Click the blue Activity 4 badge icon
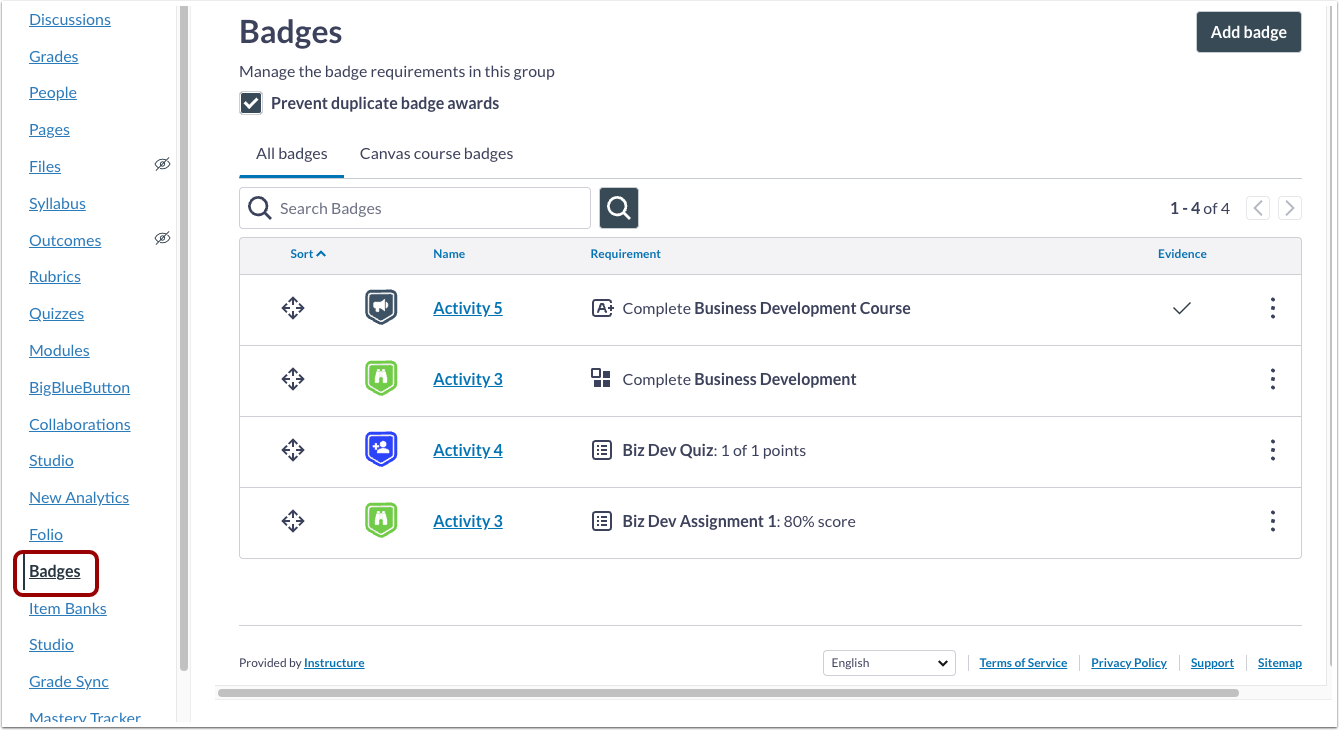This screenshot has width=1339, height=730. pyautogui.click(x=381, y=450)
